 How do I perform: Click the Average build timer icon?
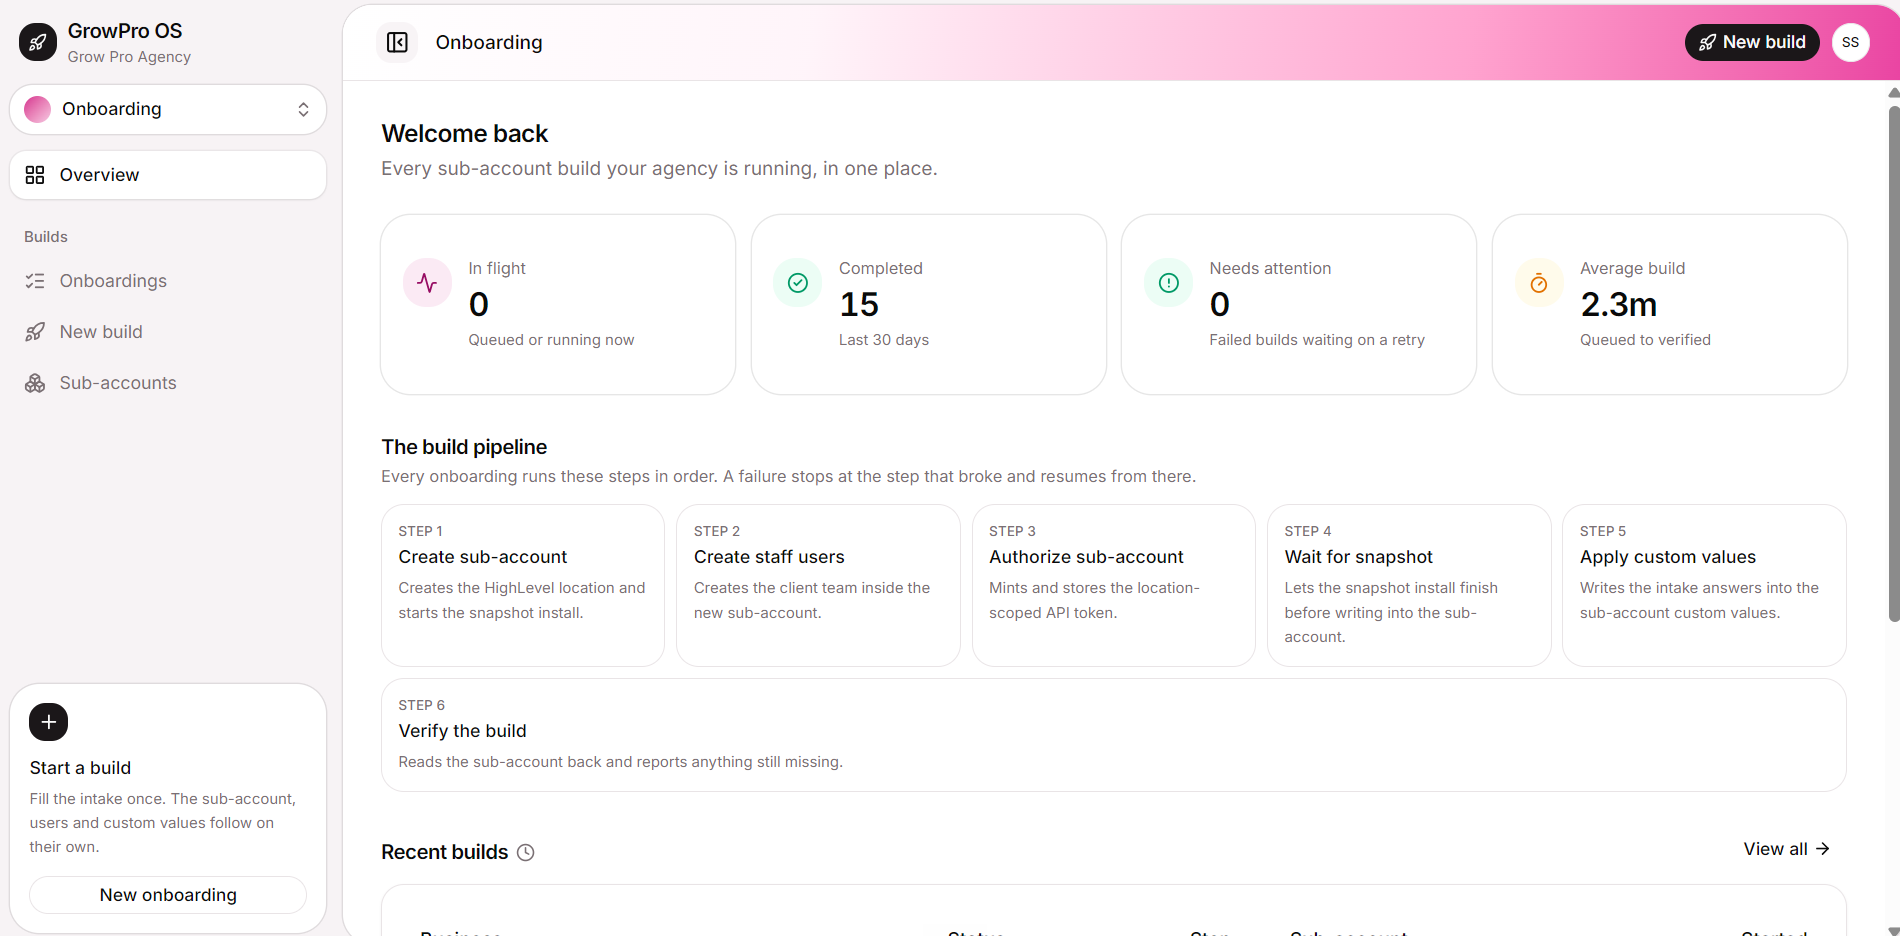[1539, 283]
